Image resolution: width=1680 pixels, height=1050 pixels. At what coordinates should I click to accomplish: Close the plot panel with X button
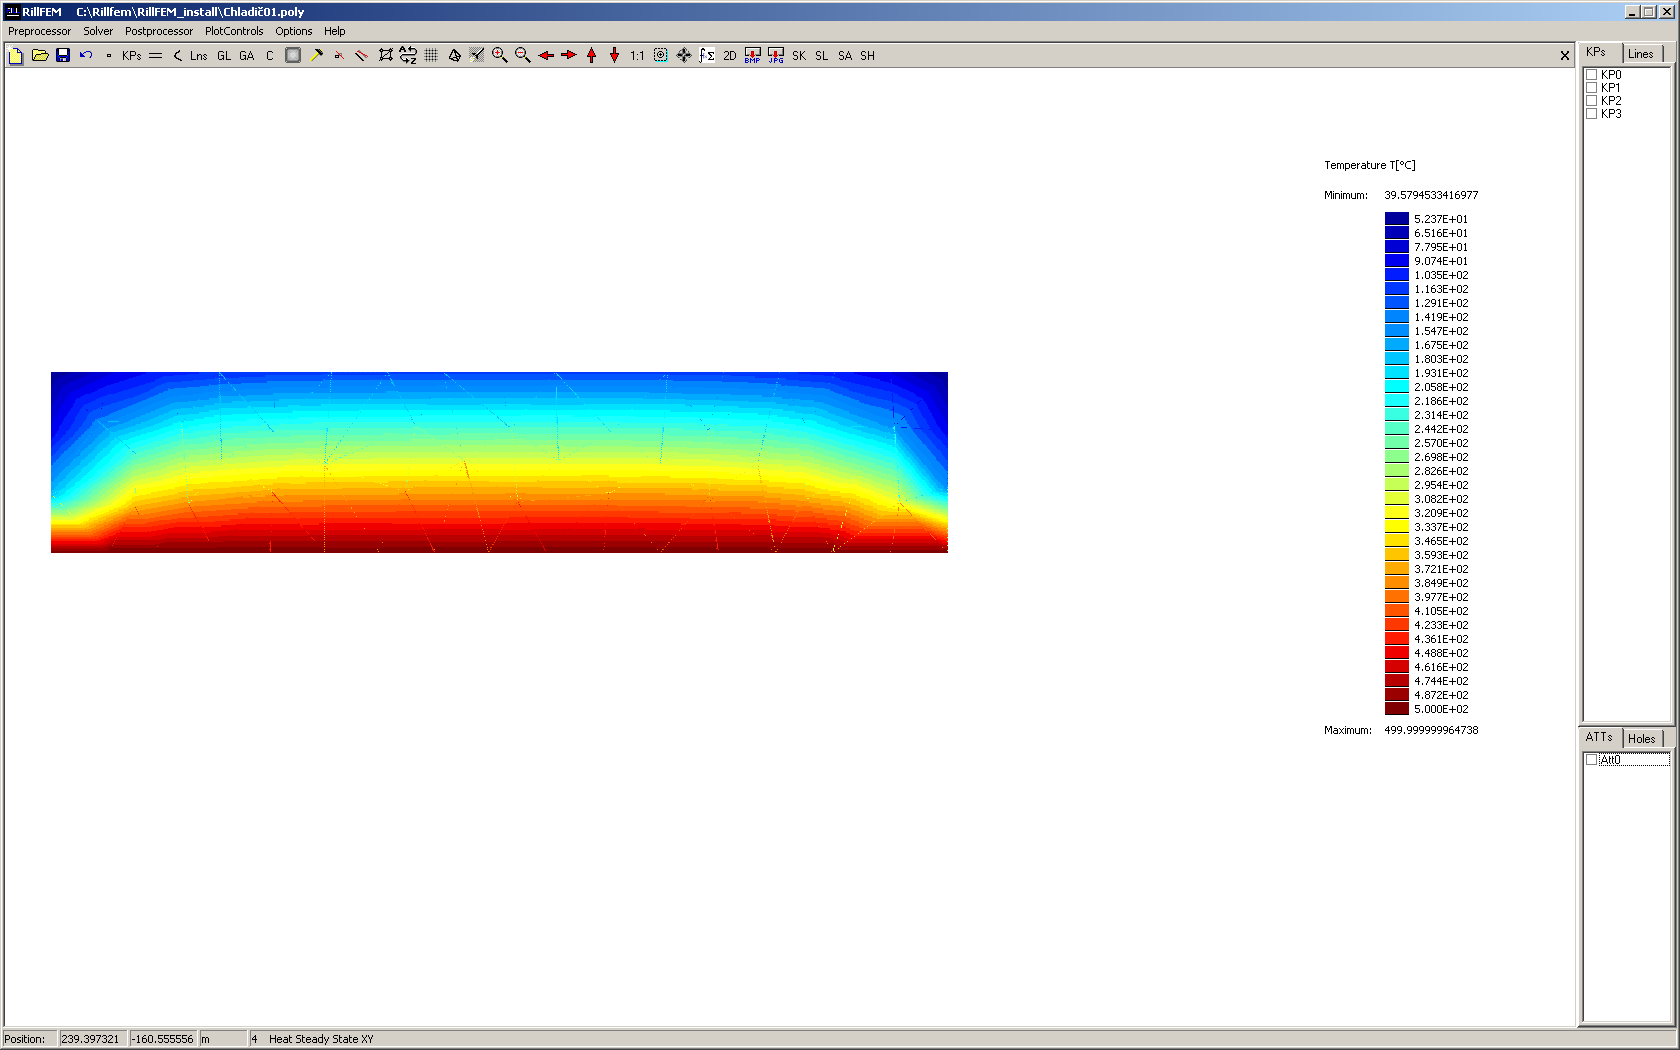pyautogui.click(x=1565, y=56)
